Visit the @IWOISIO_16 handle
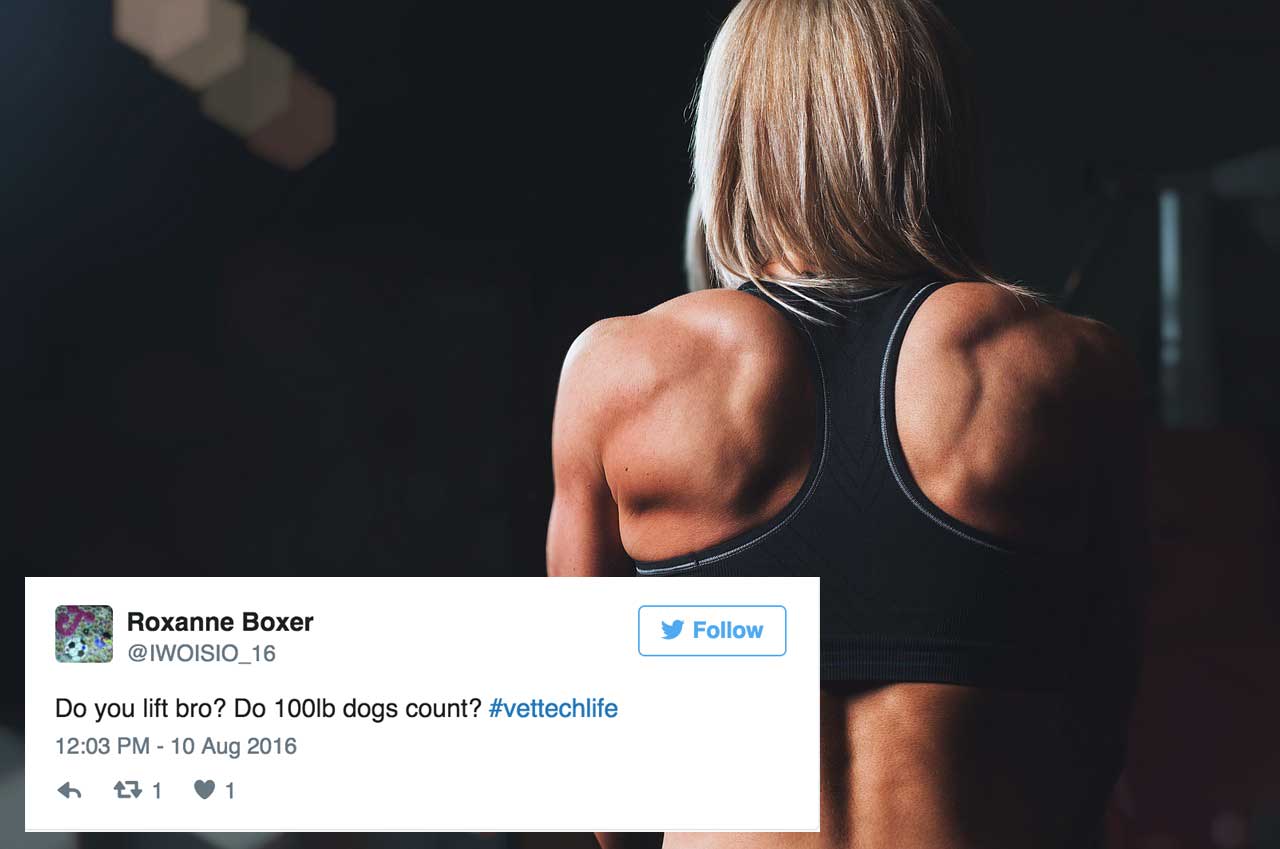Image resolution: width=1280 pixels, height=849 pixels. coord(201,654)
